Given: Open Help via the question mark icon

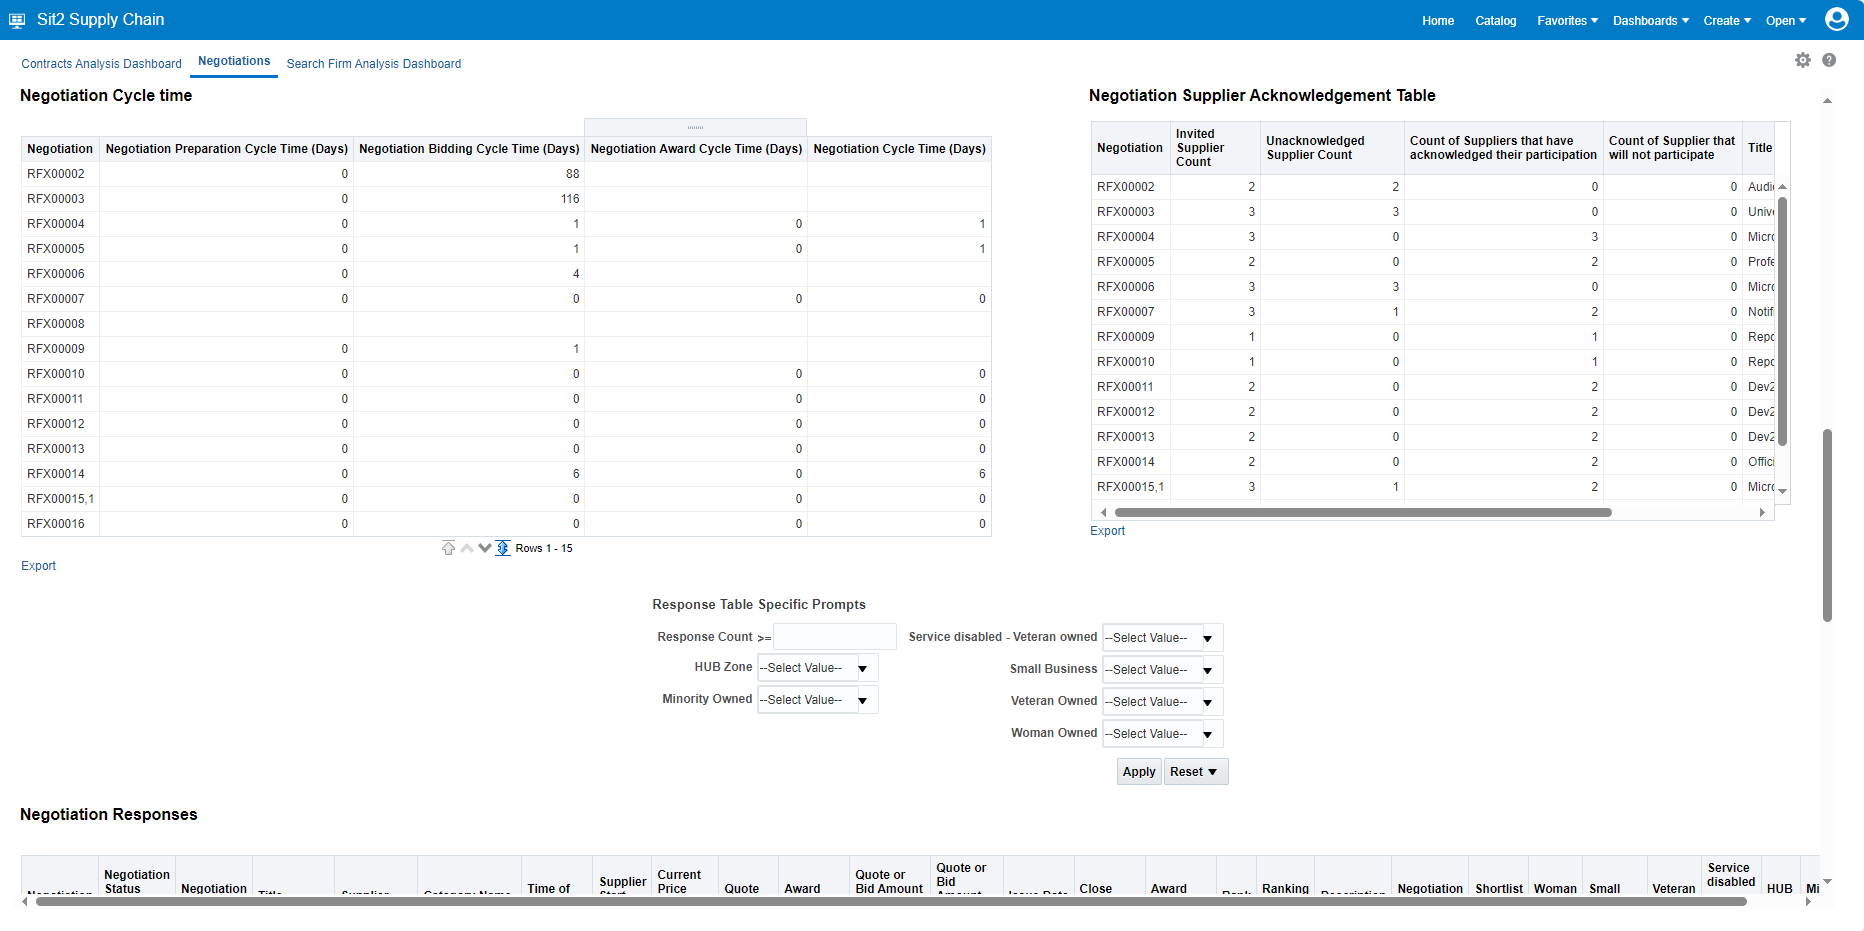Looking at the screenshot, I should 1830,60.
